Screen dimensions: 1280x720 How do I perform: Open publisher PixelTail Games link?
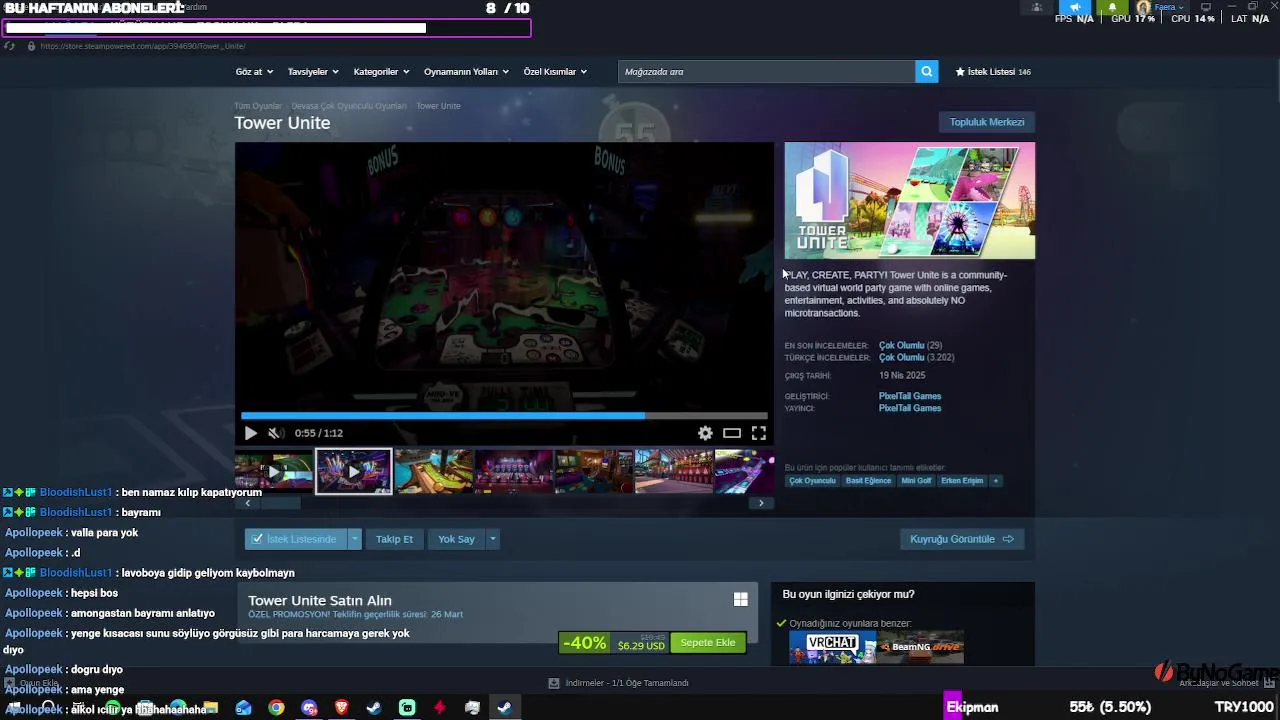(x=910, y=408)
